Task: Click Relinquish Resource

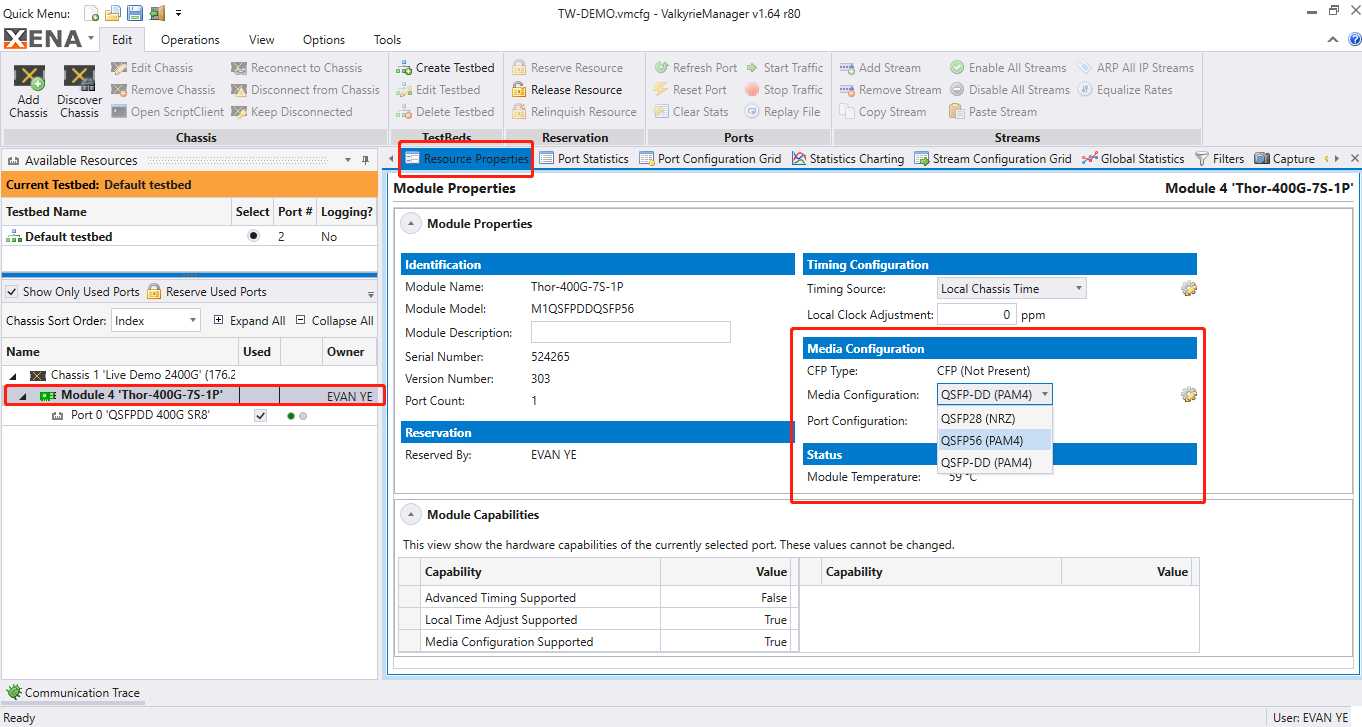Action: [x=574, y=112]
